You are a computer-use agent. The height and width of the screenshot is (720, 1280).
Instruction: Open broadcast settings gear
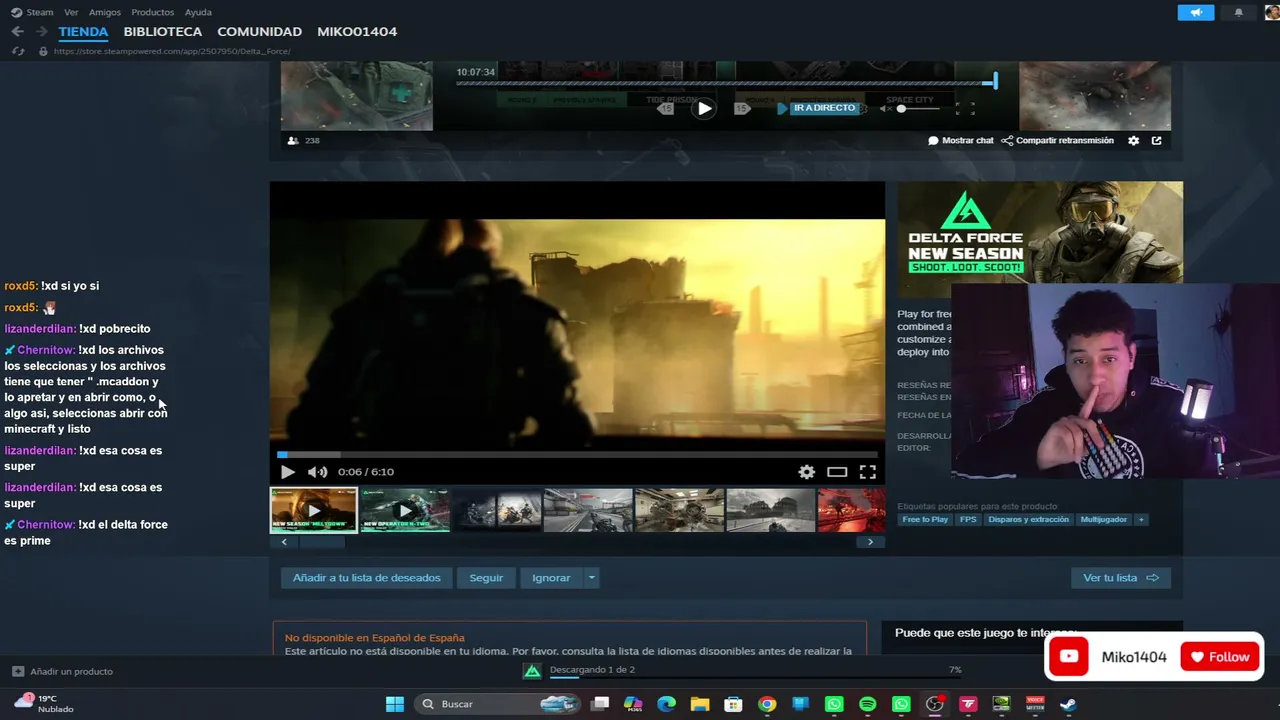pos(1133,141)
